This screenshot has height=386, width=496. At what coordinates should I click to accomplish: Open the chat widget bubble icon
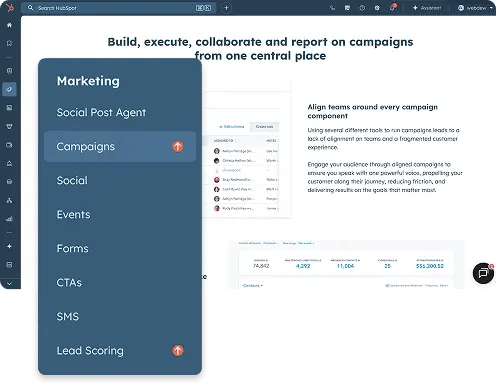click(483, 273)
